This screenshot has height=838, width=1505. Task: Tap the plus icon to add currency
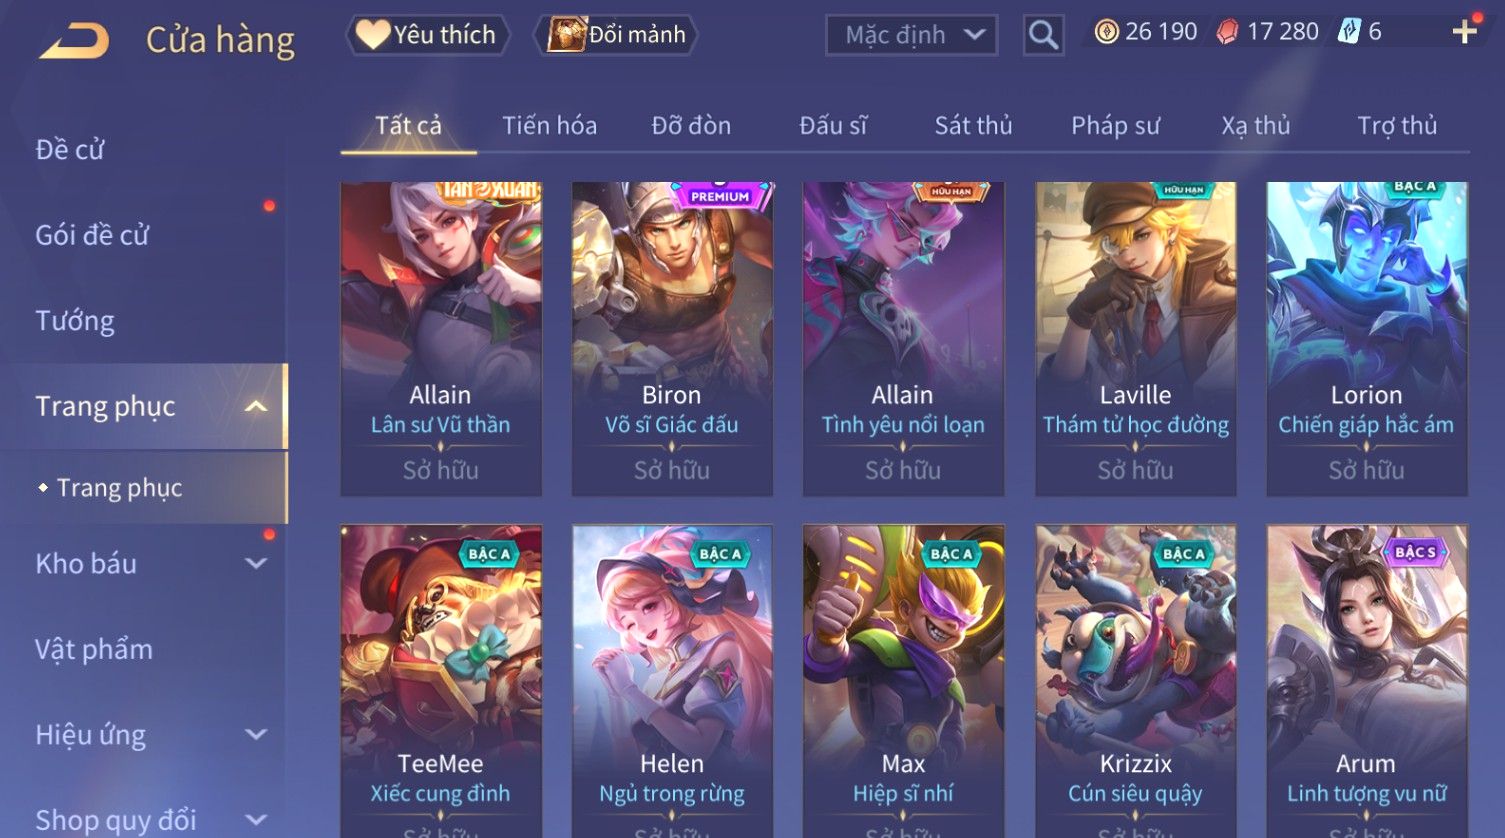(x=1464, y=33)
